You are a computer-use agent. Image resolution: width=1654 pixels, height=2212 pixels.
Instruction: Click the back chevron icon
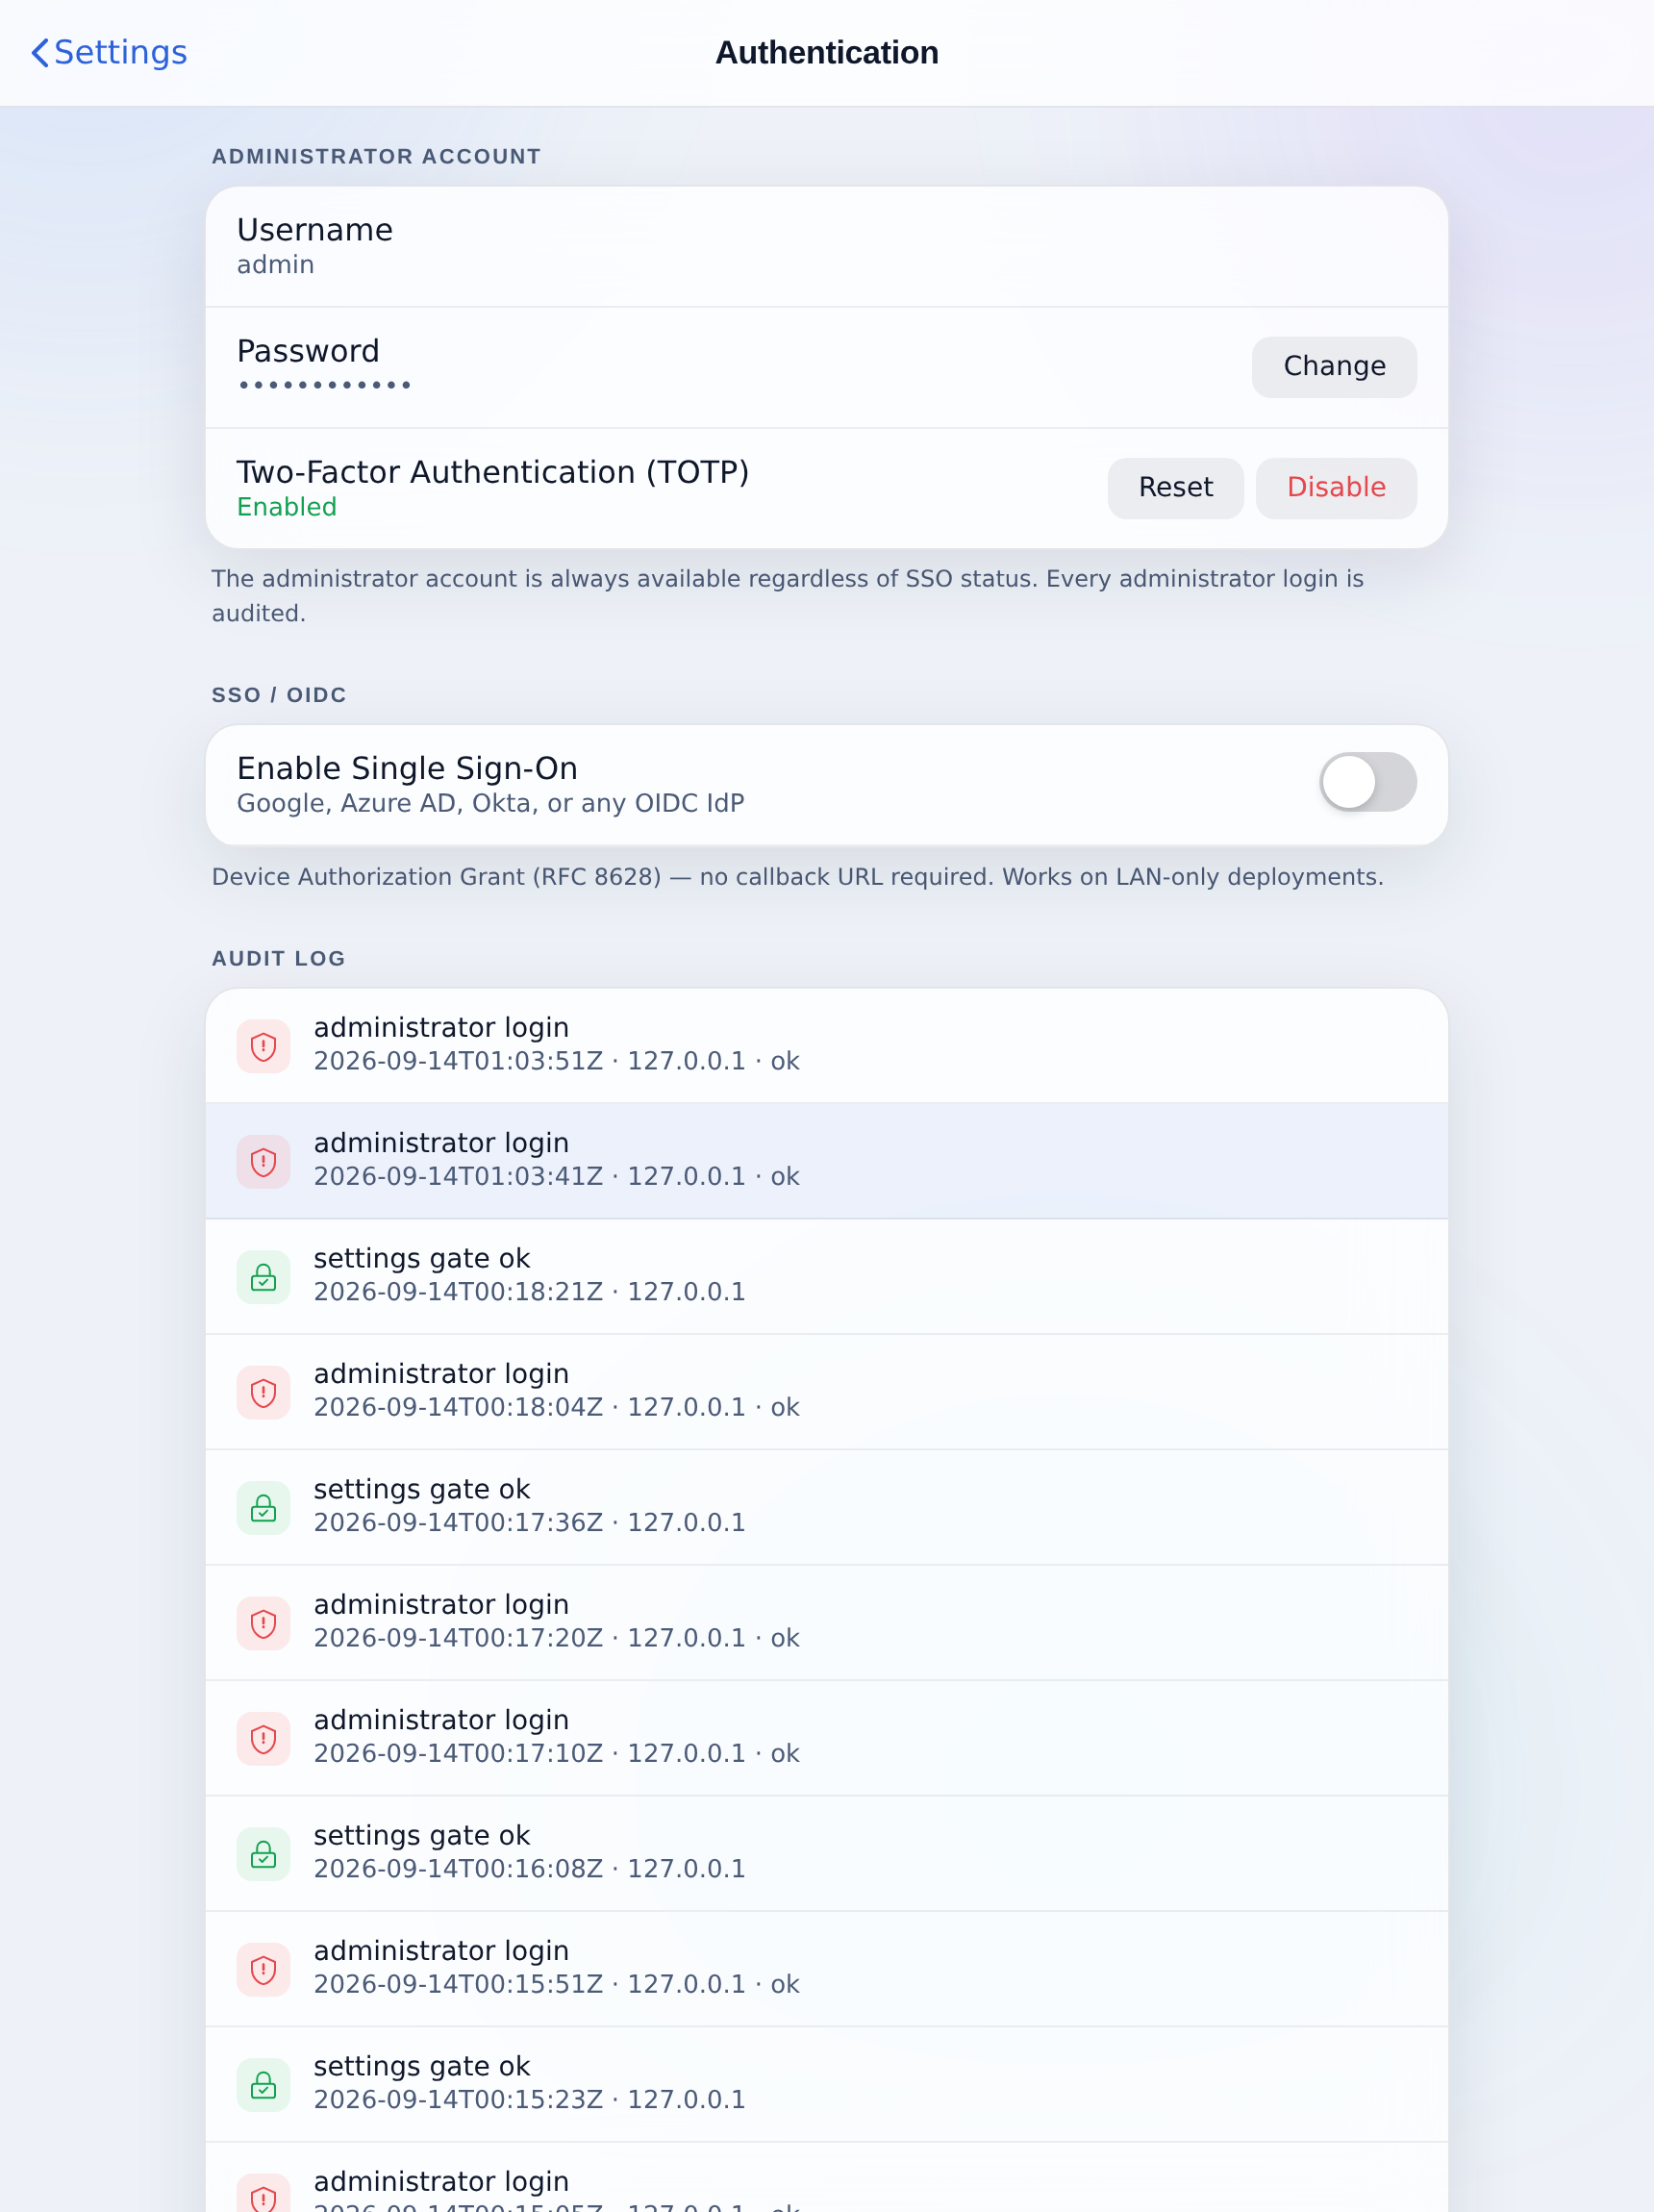click(40, 53)
